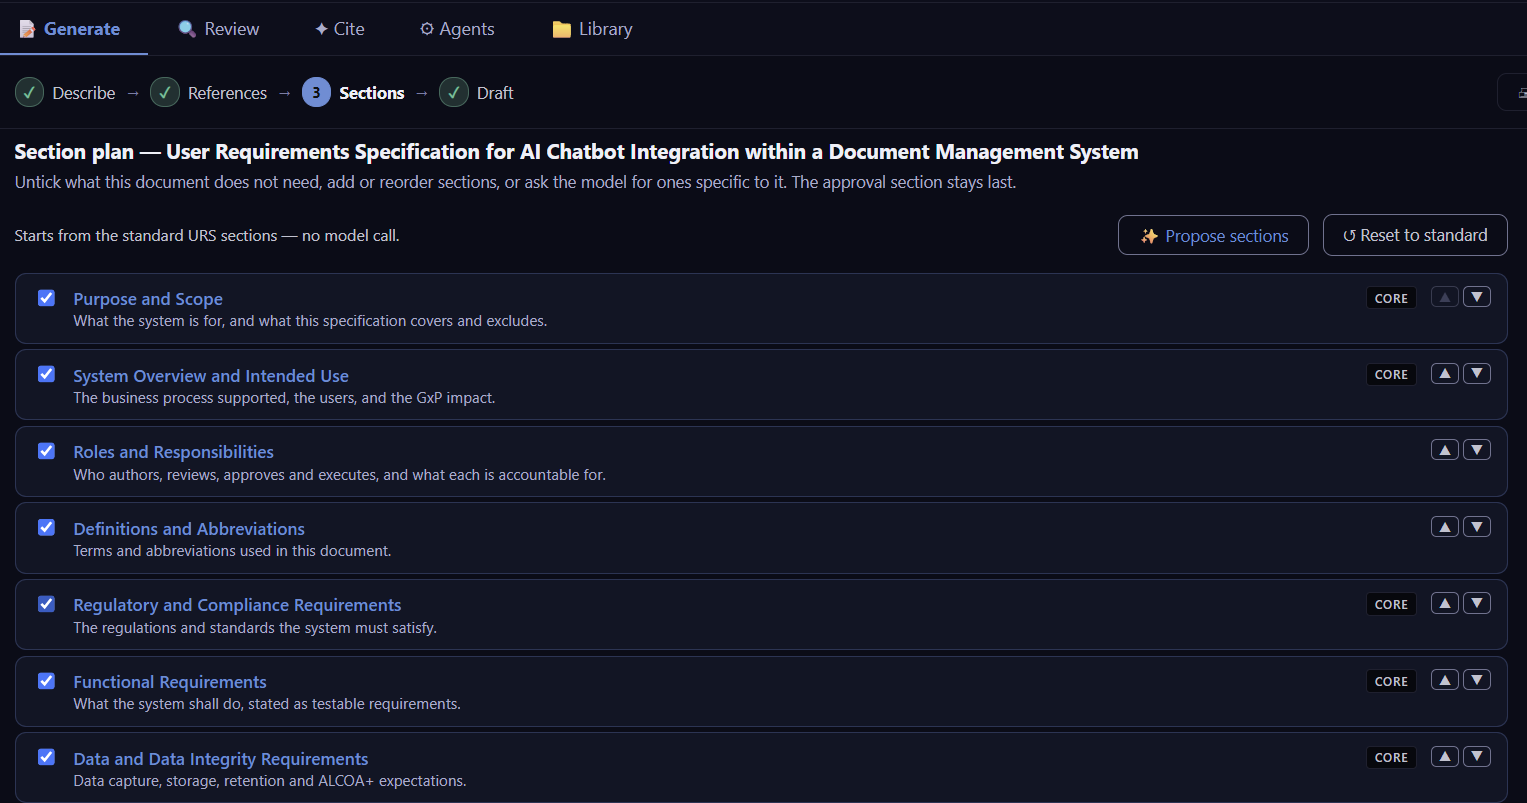Untick Data and Data Integrity Requirements checkbox
The image size is (1527, 803).
pos(46,757)
